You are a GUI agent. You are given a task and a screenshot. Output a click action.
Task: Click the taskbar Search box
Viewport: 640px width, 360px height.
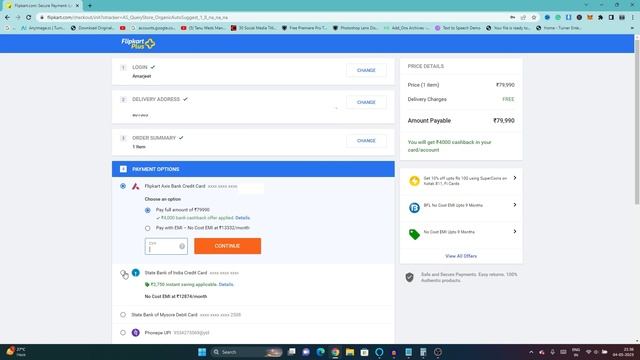click(247, 352)
